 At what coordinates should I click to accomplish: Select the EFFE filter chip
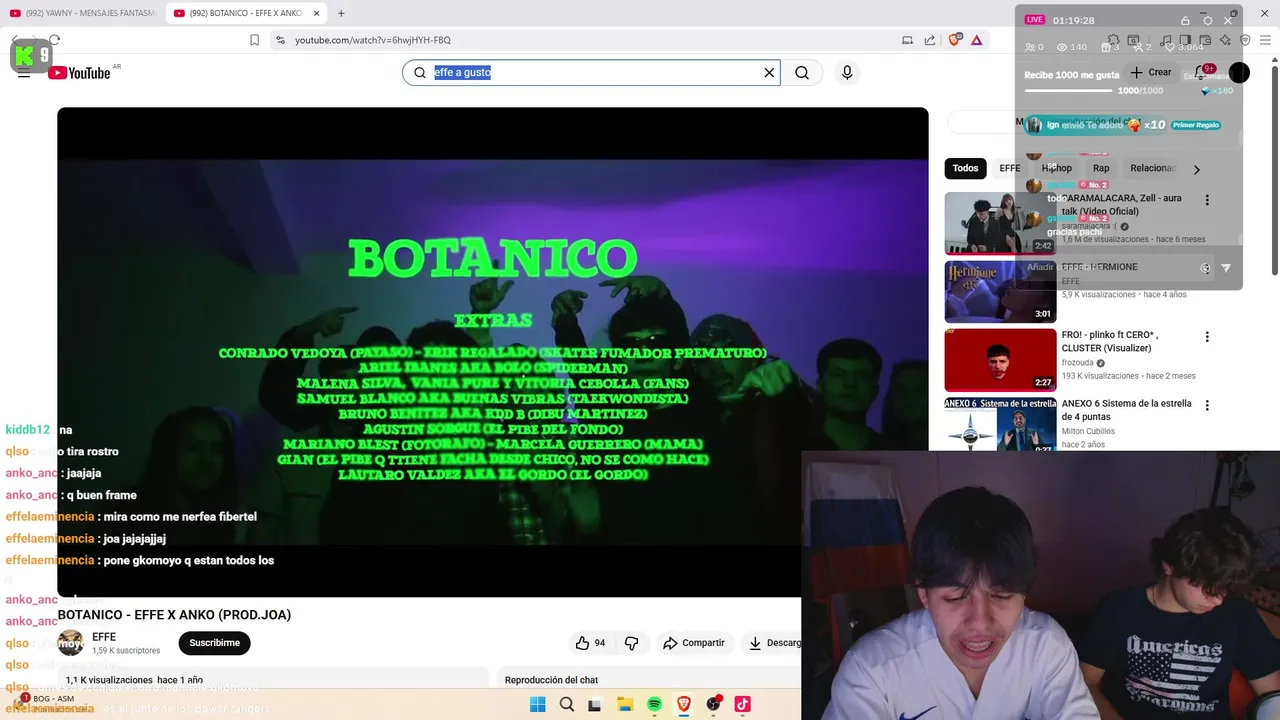tap(1010, 168)
